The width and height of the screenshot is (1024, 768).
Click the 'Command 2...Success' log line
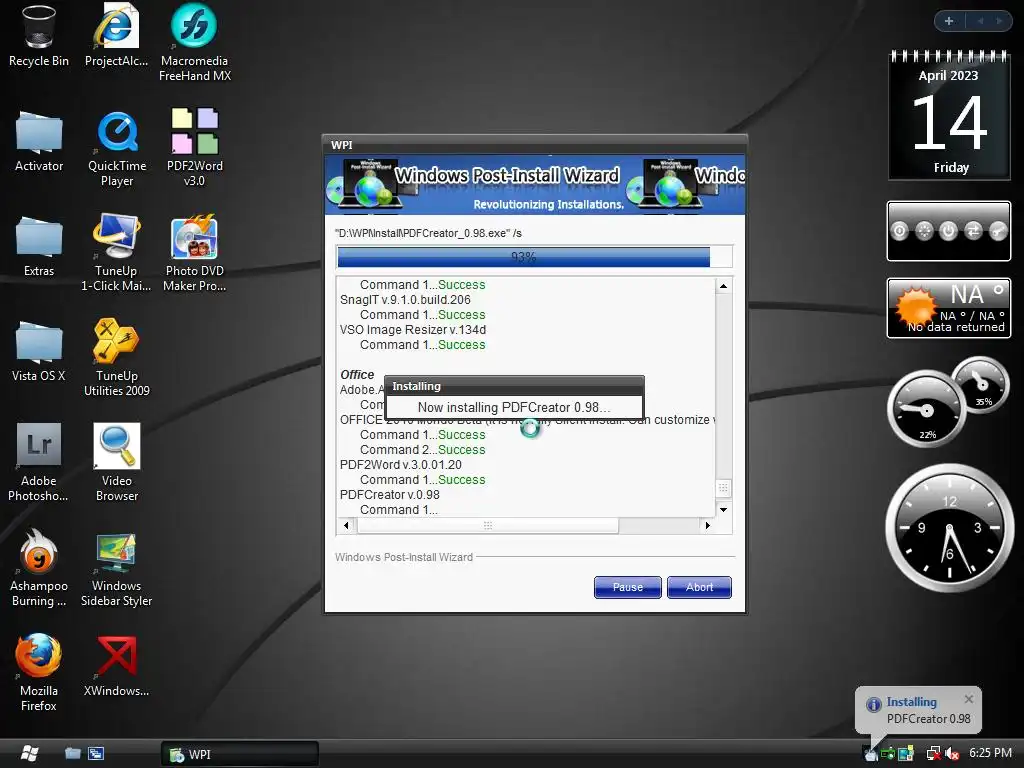coord(423,449)
